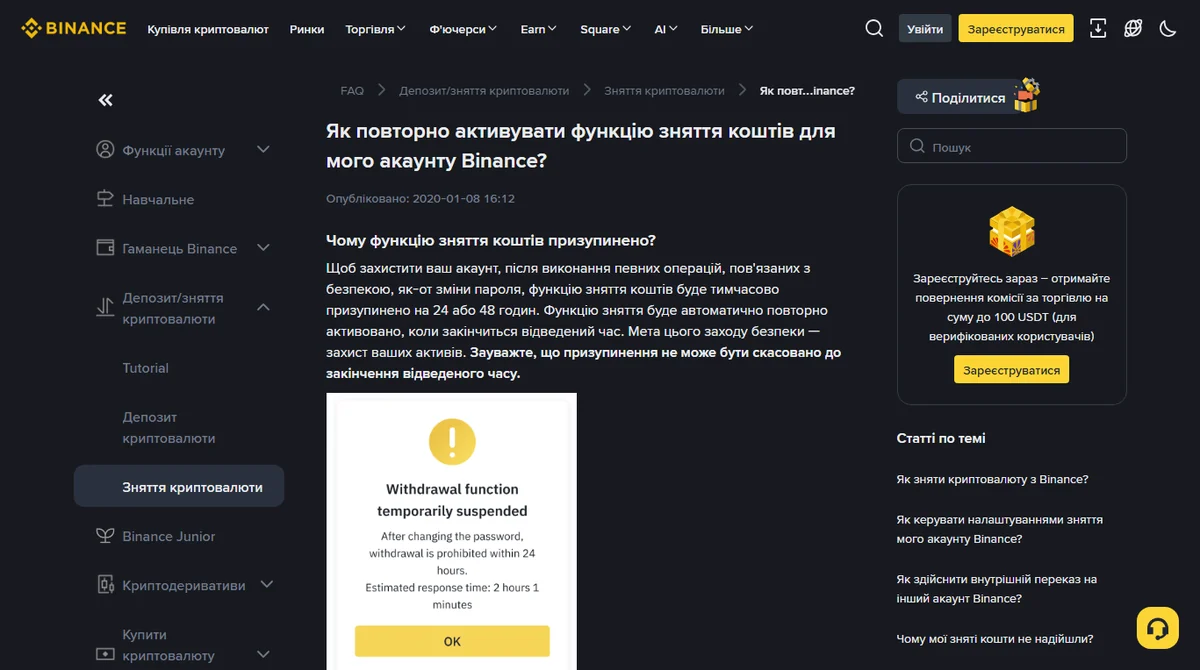
Task: Open the AI dropdown menu
Action: tap(666, 29)
